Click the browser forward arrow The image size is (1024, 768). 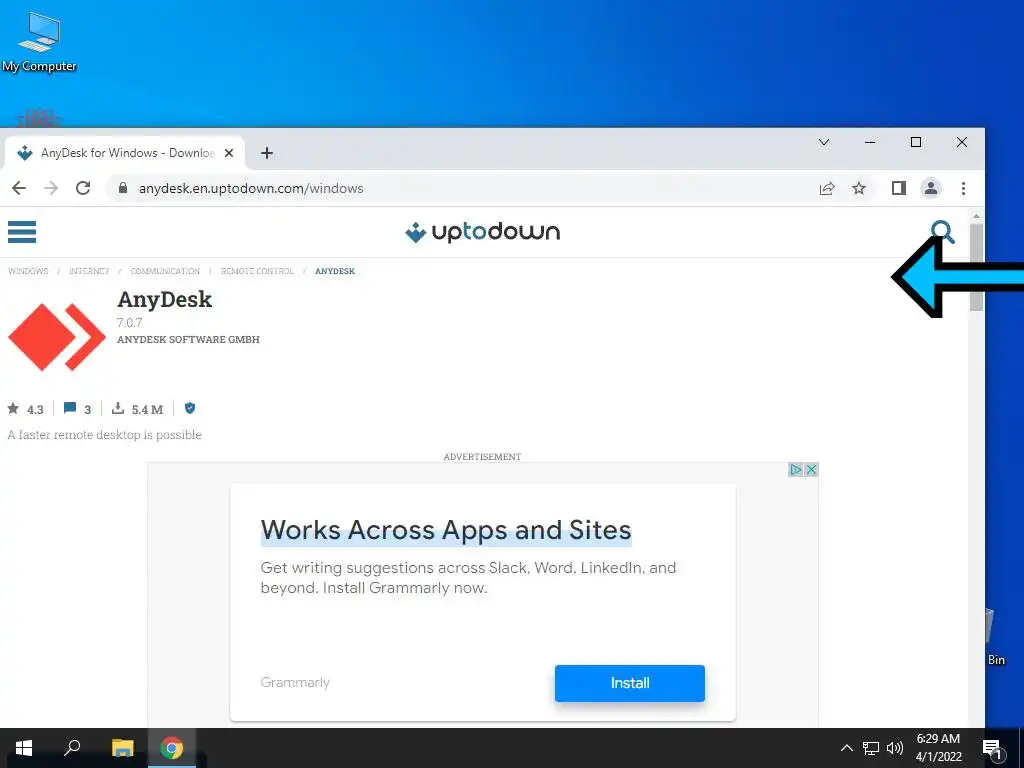[51, 188]
